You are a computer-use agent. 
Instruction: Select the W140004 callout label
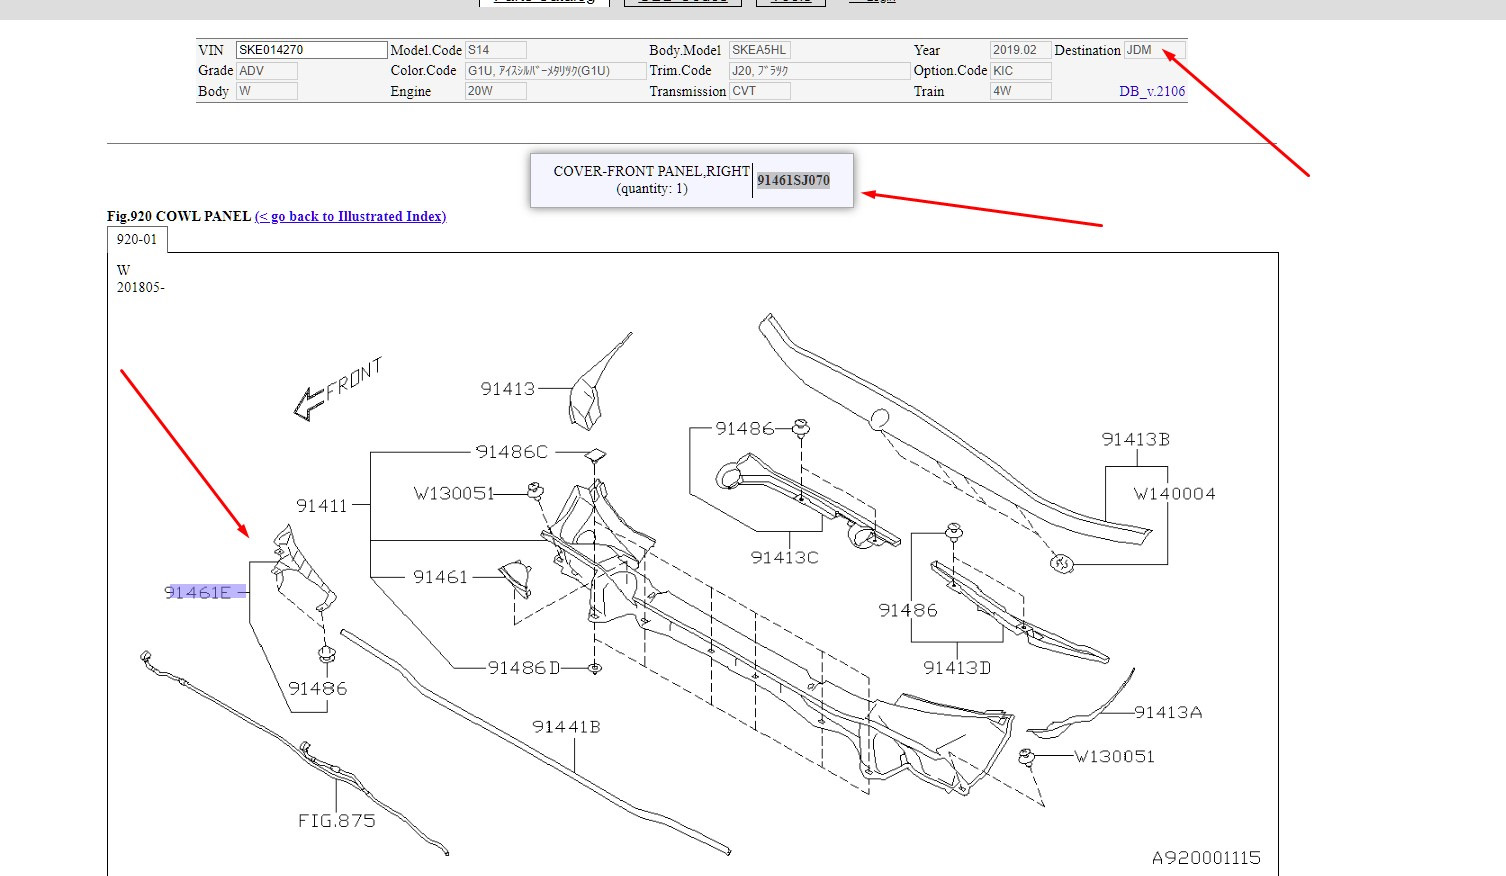[x=1174, y=494]
